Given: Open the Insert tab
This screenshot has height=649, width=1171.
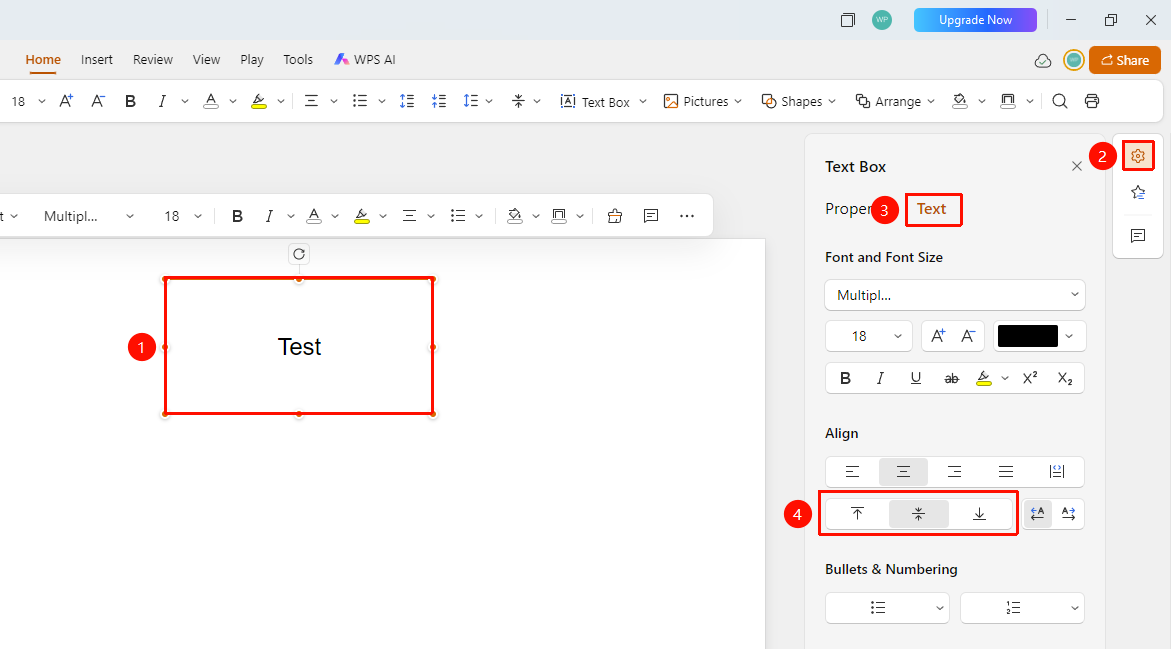Looking at the screenshot, I should [97, 60].
